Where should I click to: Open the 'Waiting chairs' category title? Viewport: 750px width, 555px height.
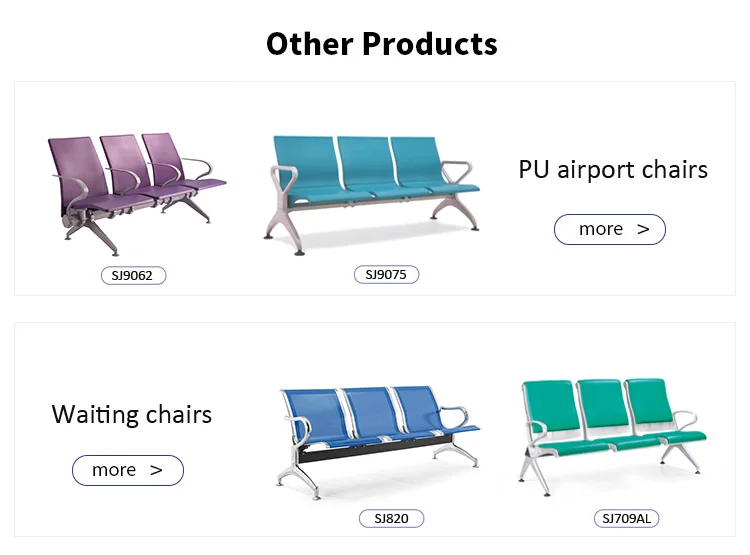tap(132, 414)
